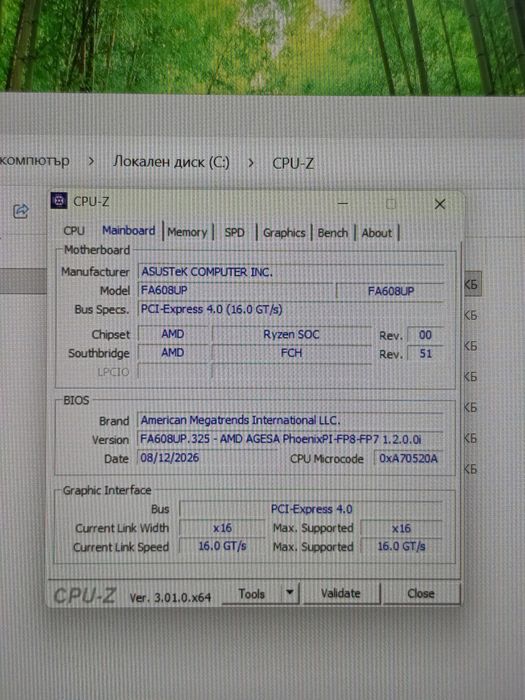The image size is (525, 700).
Task: Click the Southbridge 'FCH' field
Action: [291, 354]
